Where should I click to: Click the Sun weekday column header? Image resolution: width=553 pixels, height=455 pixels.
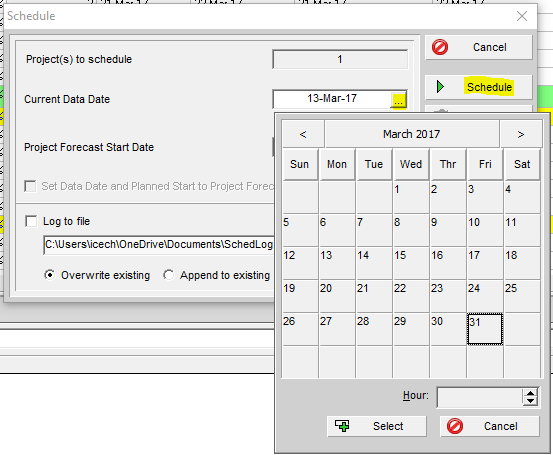pyautogui.click(x=300, y=164)
